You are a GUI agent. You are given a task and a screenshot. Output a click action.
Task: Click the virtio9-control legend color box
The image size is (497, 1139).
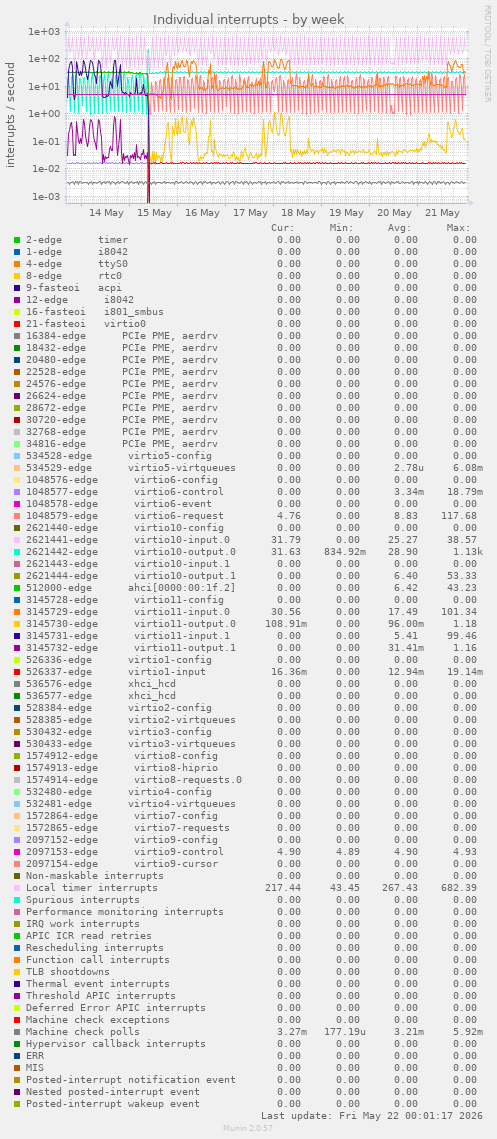coord(17,851)
